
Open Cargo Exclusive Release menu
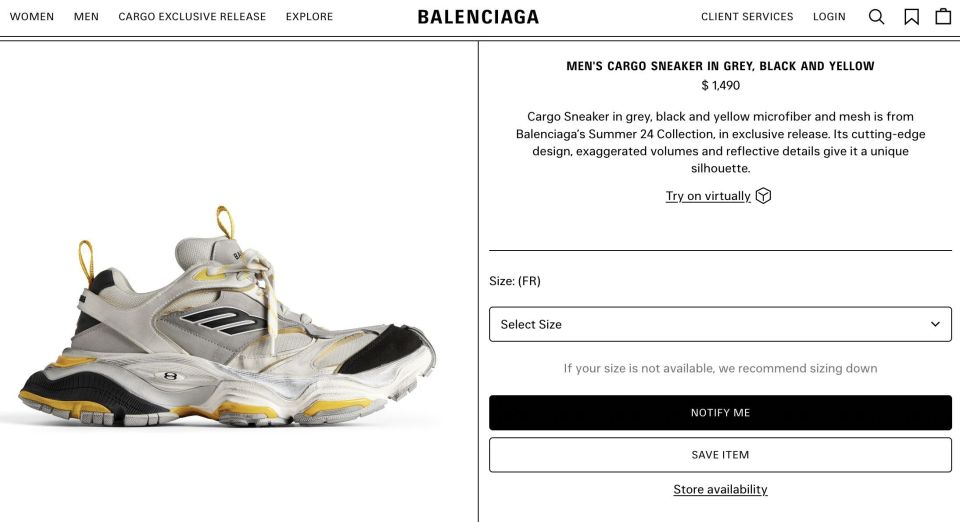(192, 17)
